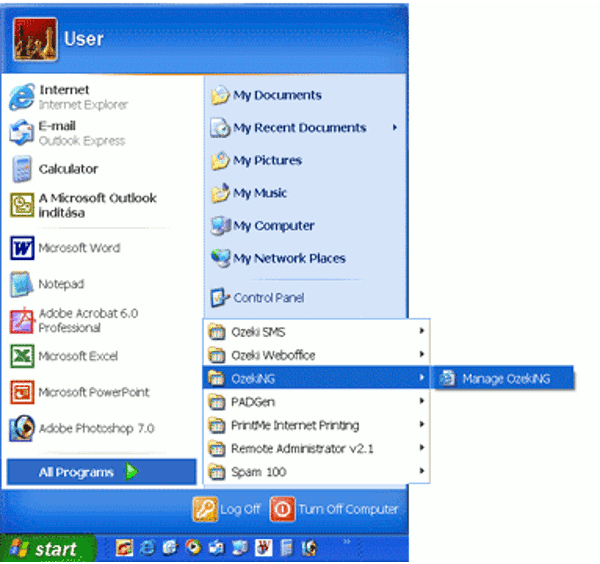Open Microsoft Excel
The image size is (600, 564).
(x=64, y=356)
